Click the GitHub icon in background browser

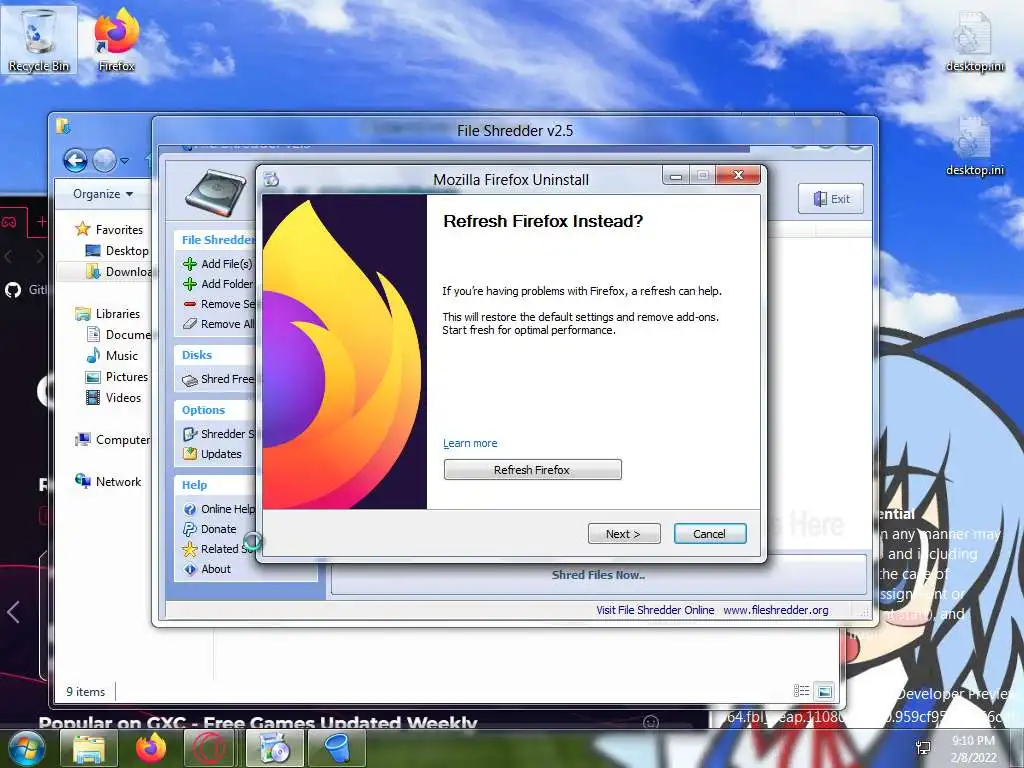[13, 289]
